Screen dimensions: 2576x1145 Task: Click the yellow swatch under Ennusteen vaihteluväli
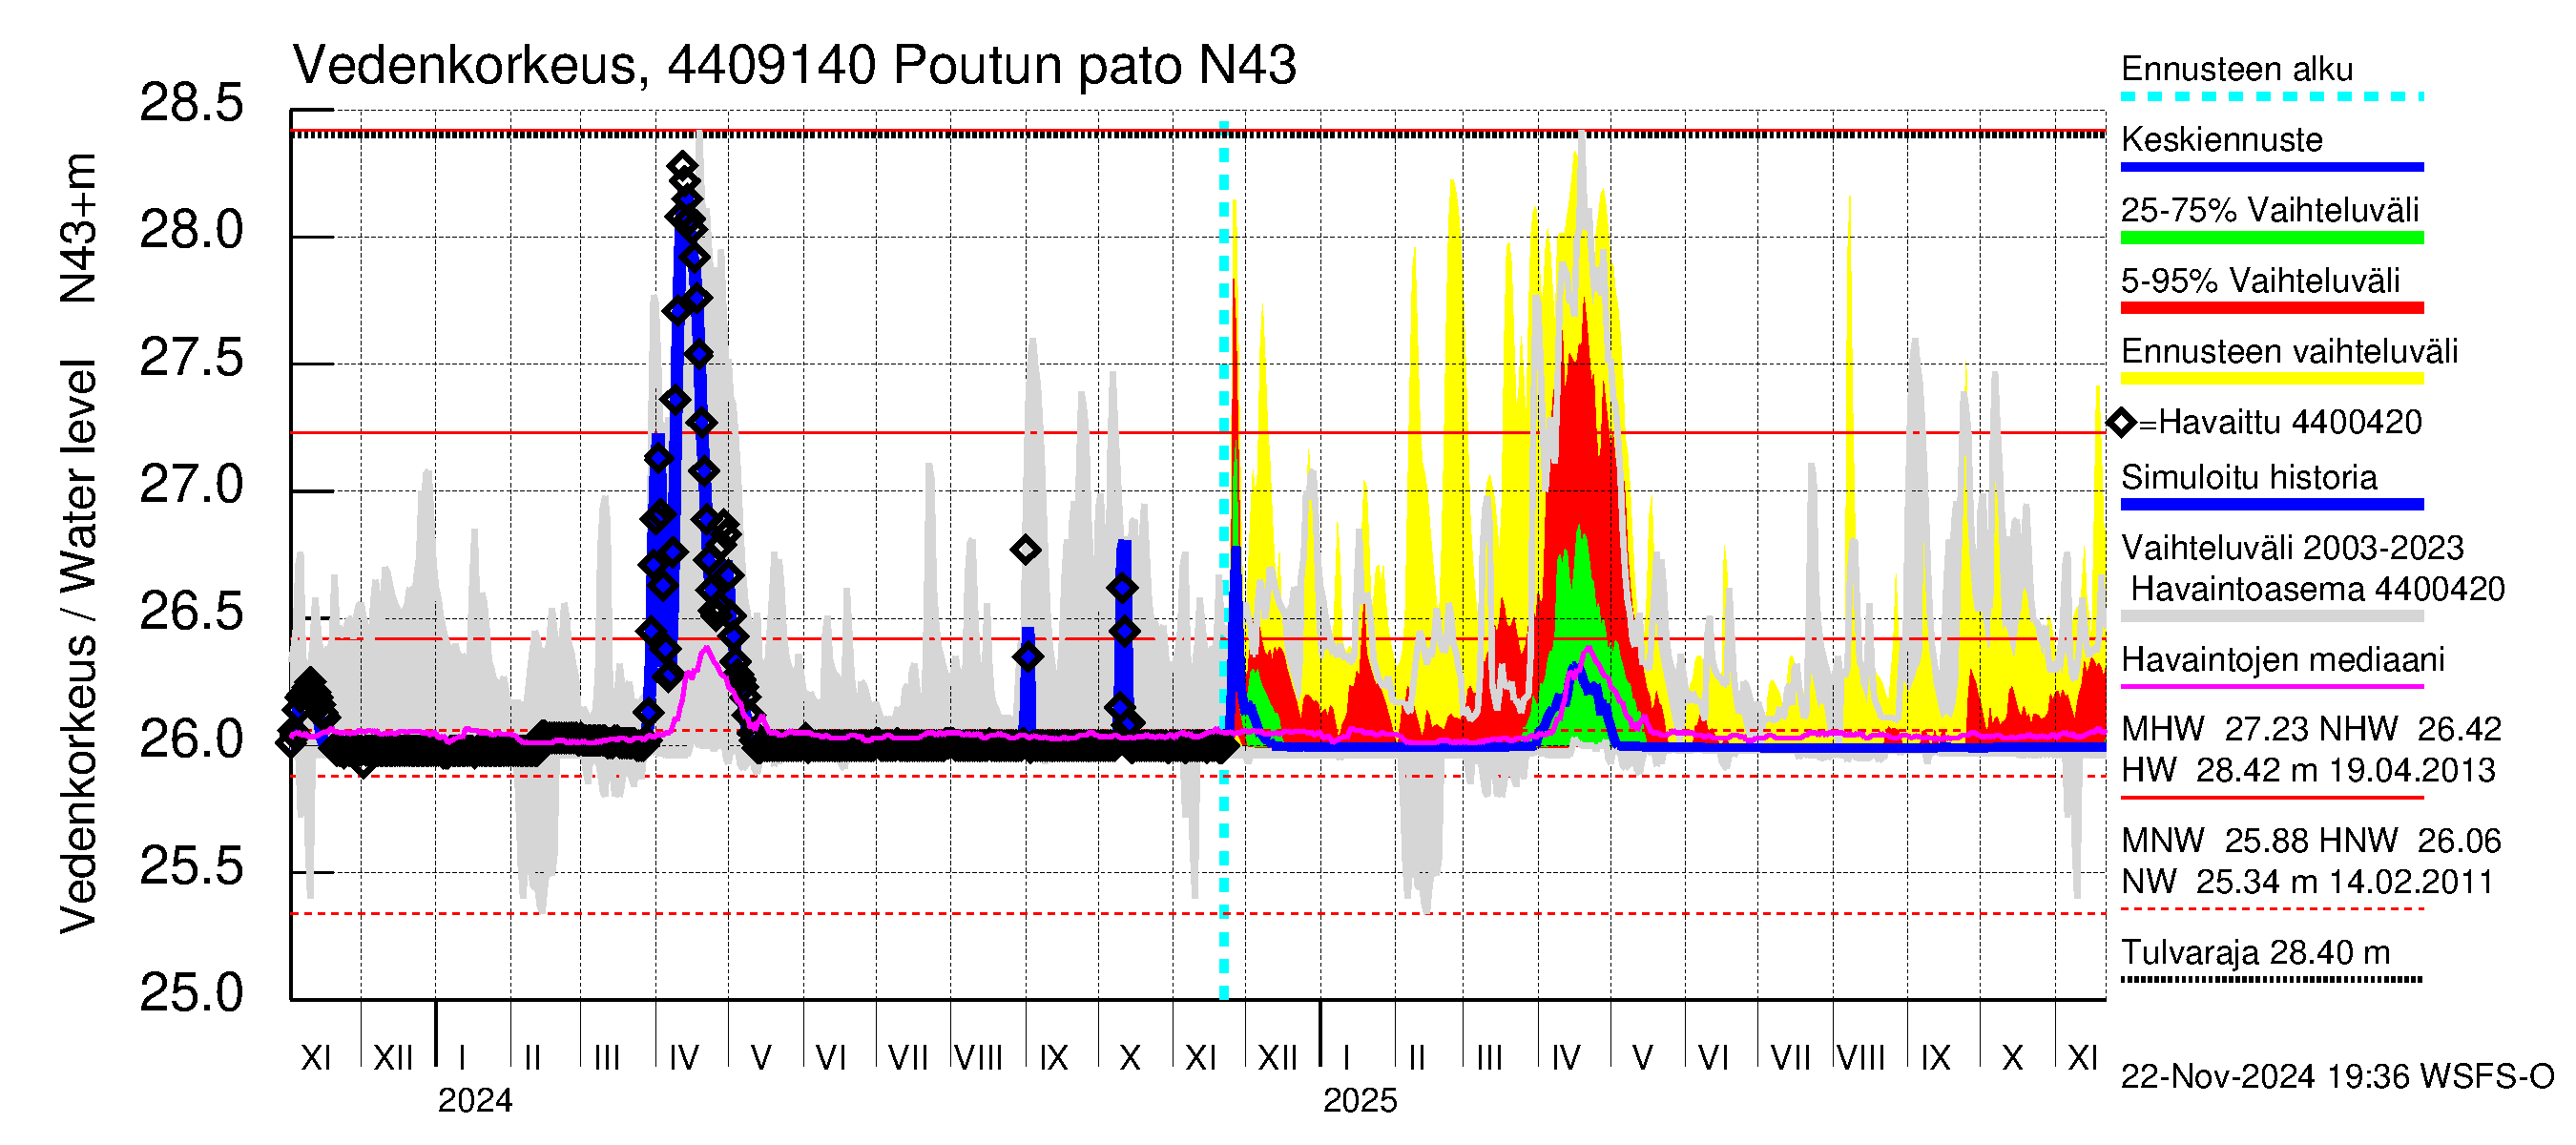tap(2271, 379)
